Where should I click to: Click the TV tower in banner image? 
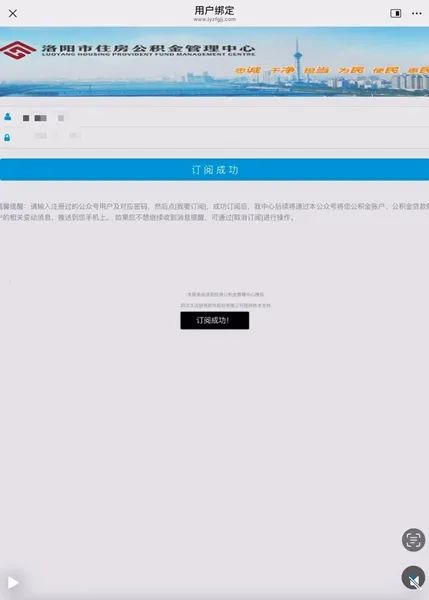click(x=297, y=59)
